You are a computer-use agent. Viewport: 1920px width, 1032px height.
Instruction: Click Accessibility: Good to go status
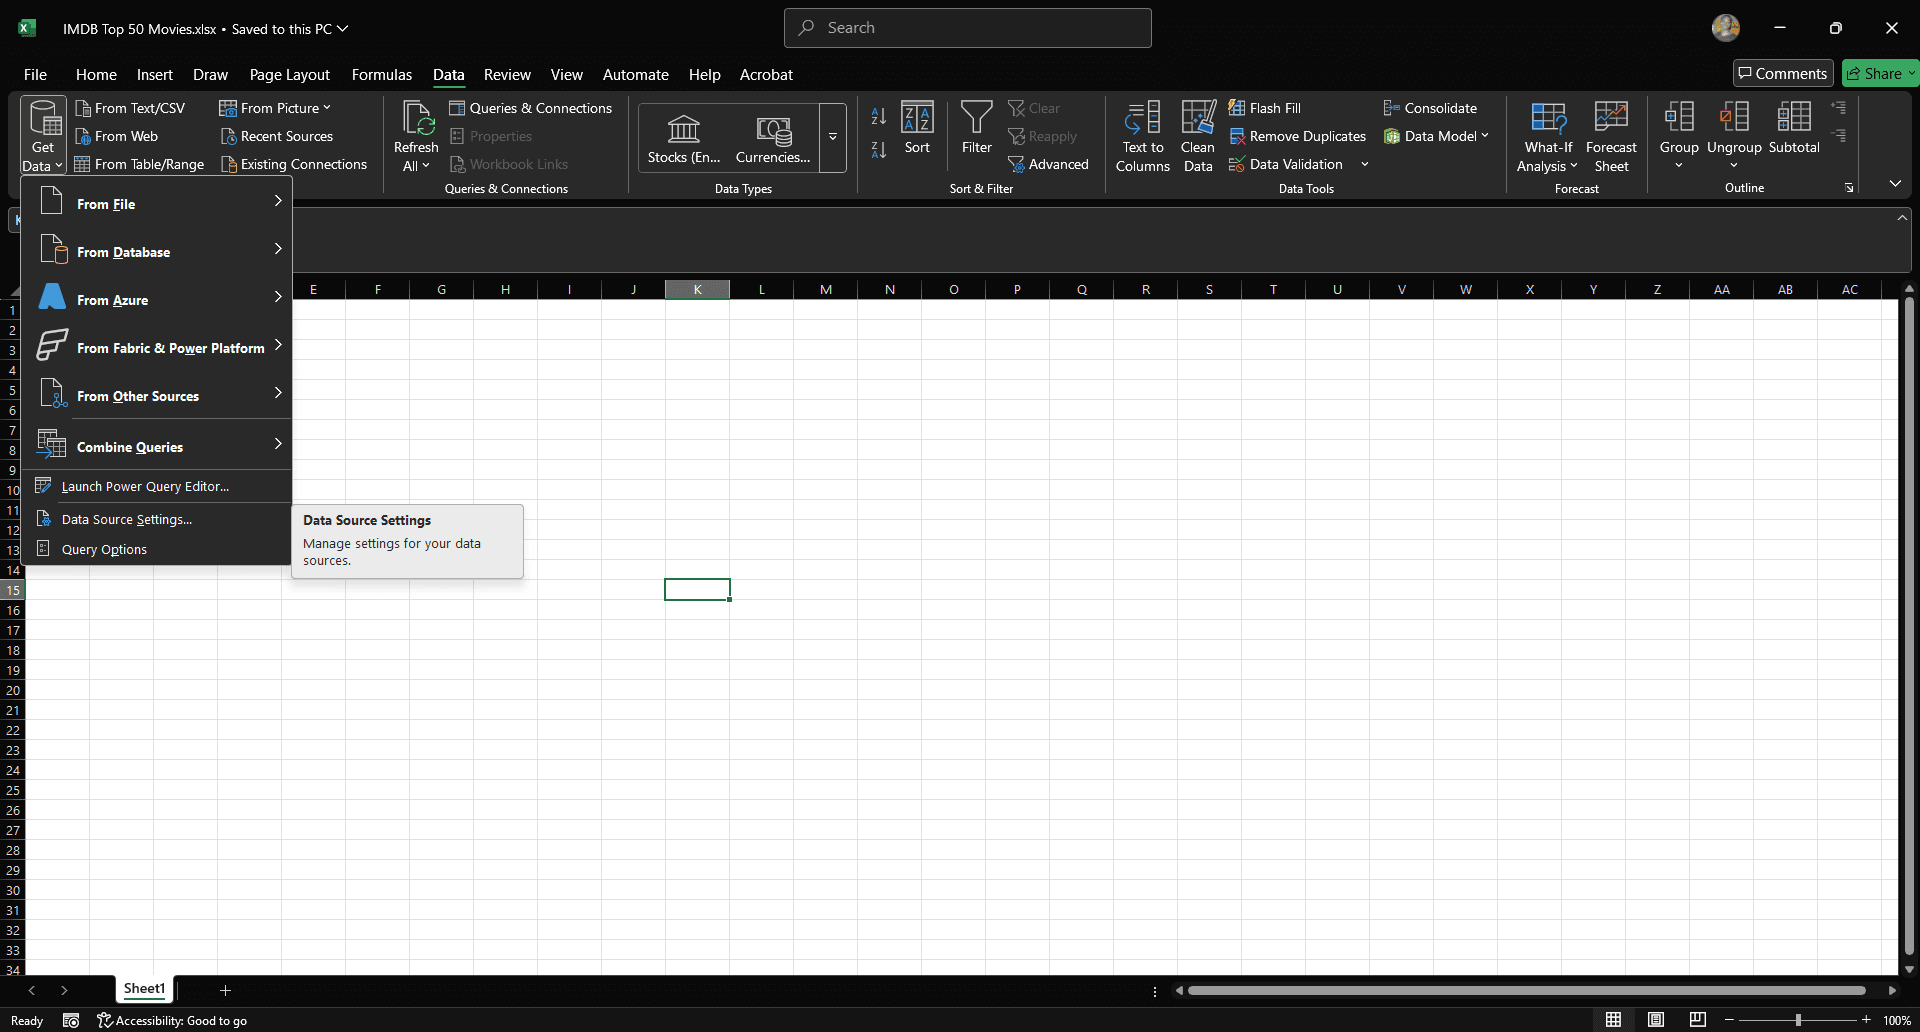(x=172, y=1020)
